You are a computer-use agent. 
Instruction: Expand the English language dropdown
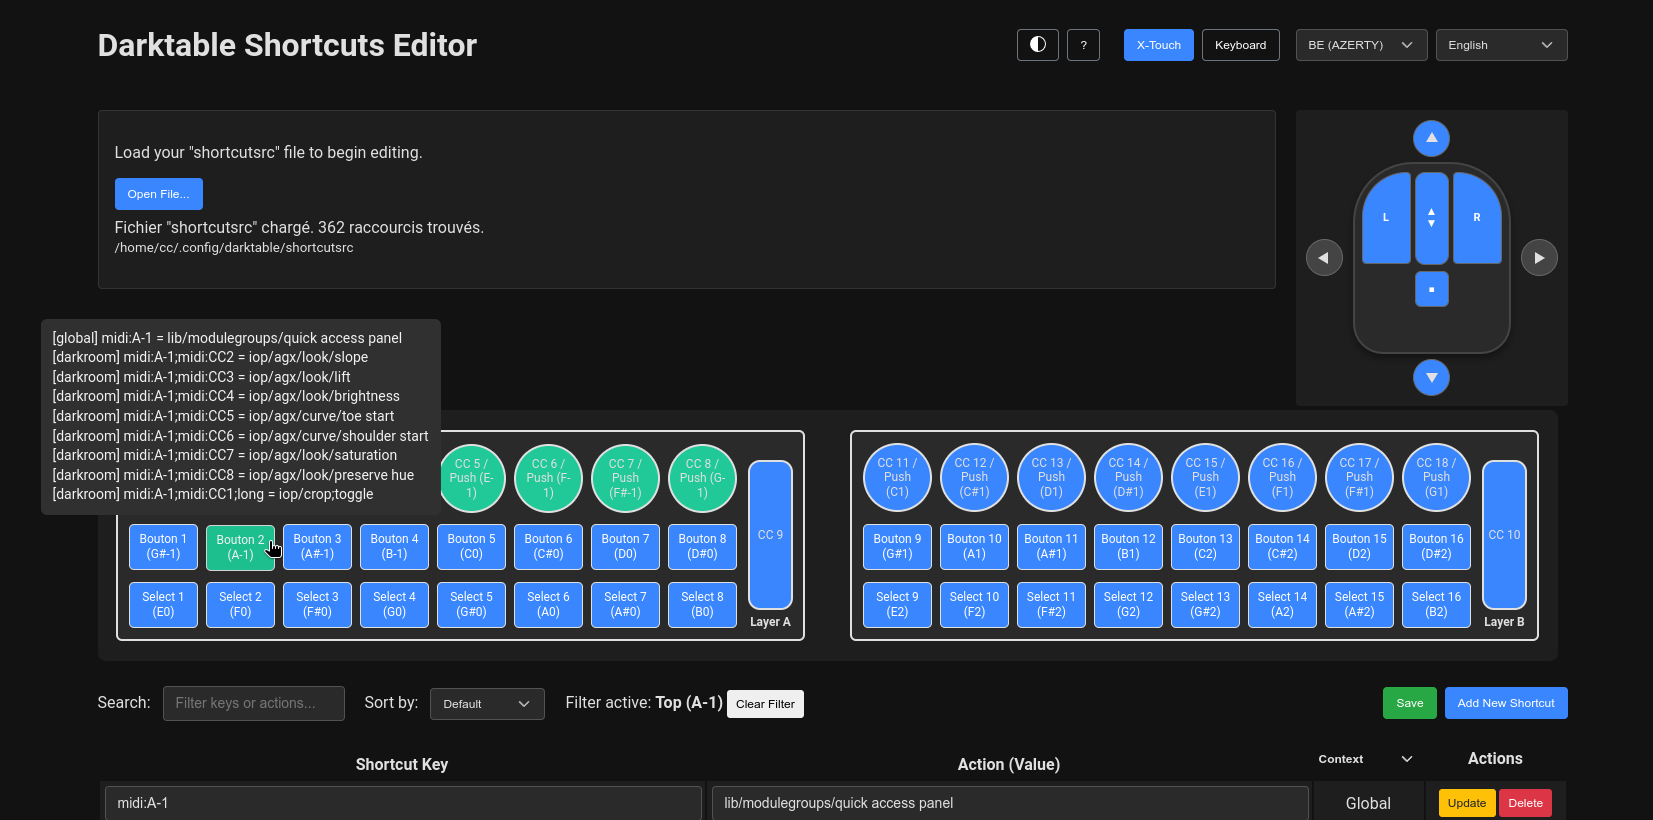click(1500, 45)
